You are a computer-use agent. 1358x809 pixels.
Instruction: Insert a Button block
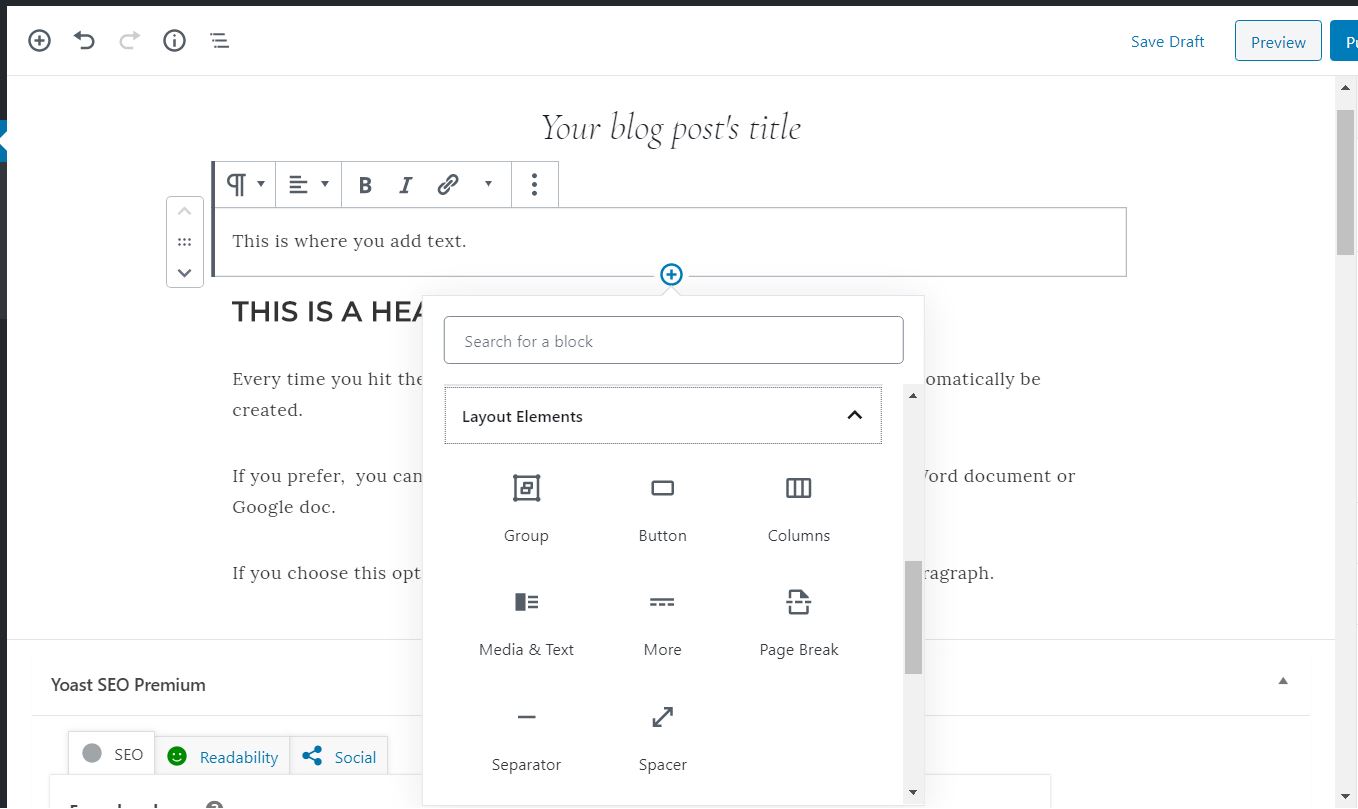tap(662, 507)
